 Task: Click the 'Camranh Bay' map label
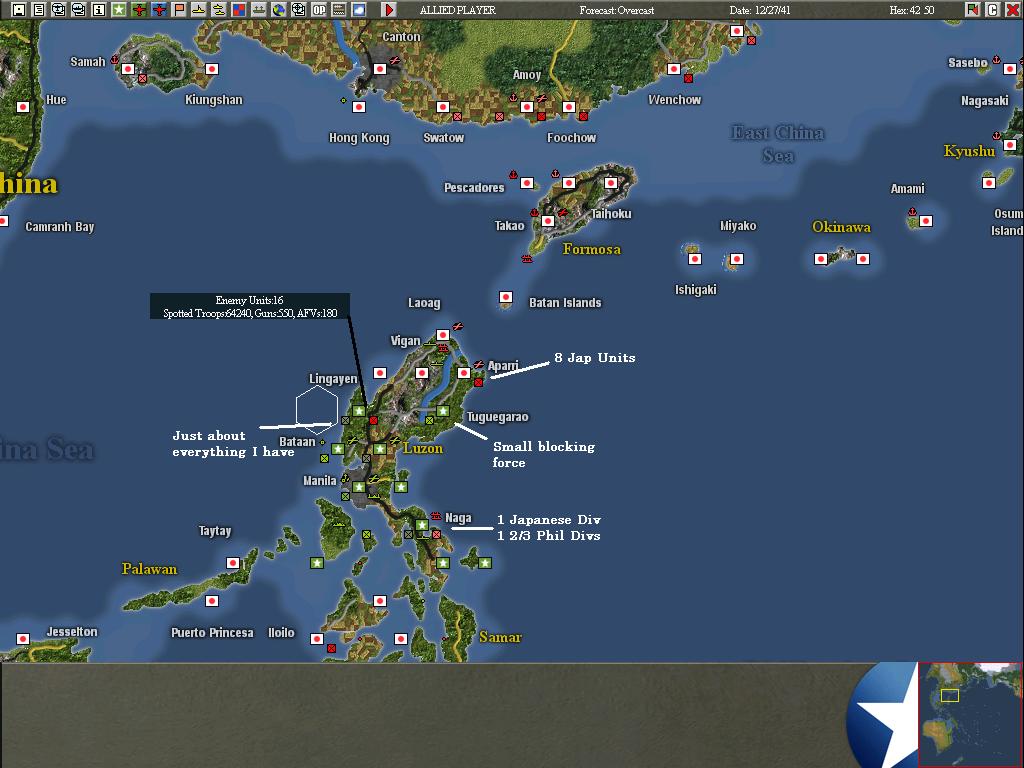point(59,227)
